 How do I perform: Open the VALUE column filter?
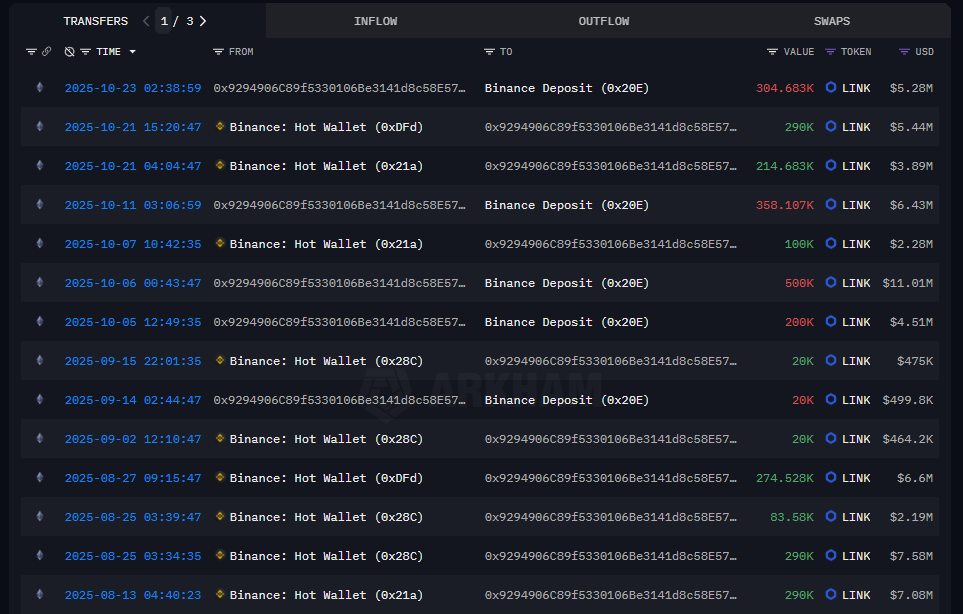pos(773,52)
